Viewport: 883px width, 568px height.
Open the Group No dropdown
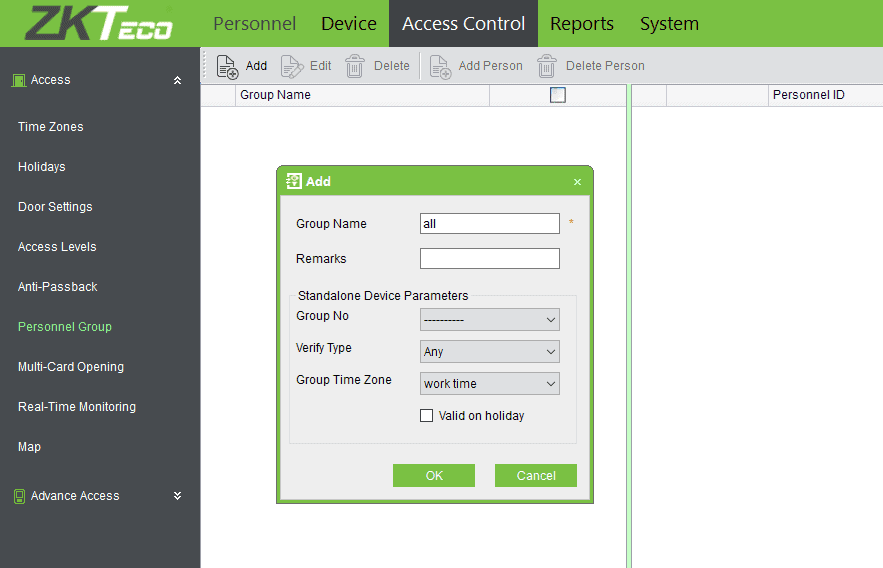click(489, 320)
